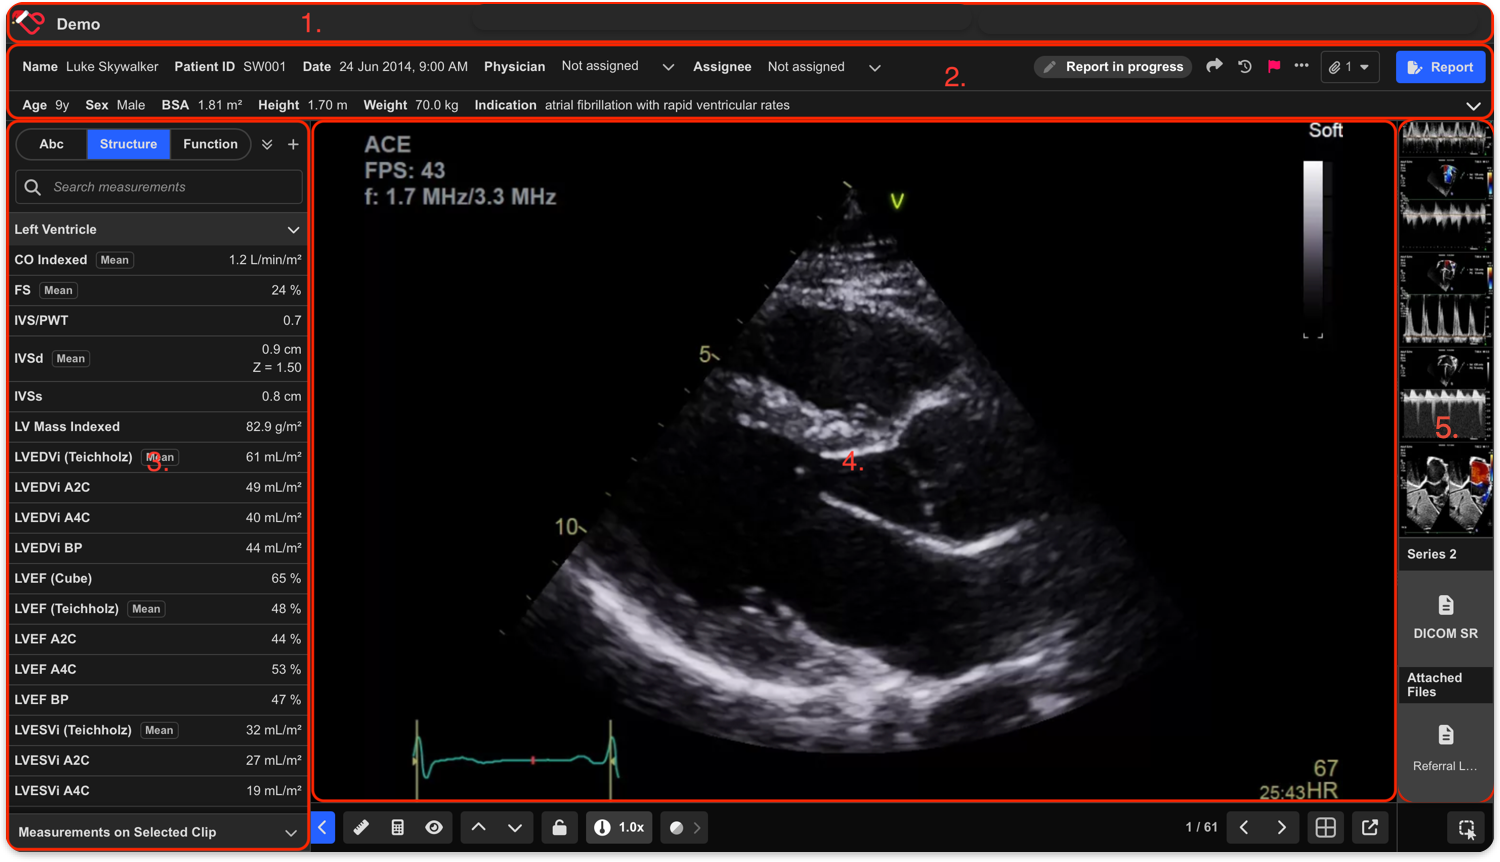
Task: Switch to the Abc tab
Action: click(x=51, y=144)
